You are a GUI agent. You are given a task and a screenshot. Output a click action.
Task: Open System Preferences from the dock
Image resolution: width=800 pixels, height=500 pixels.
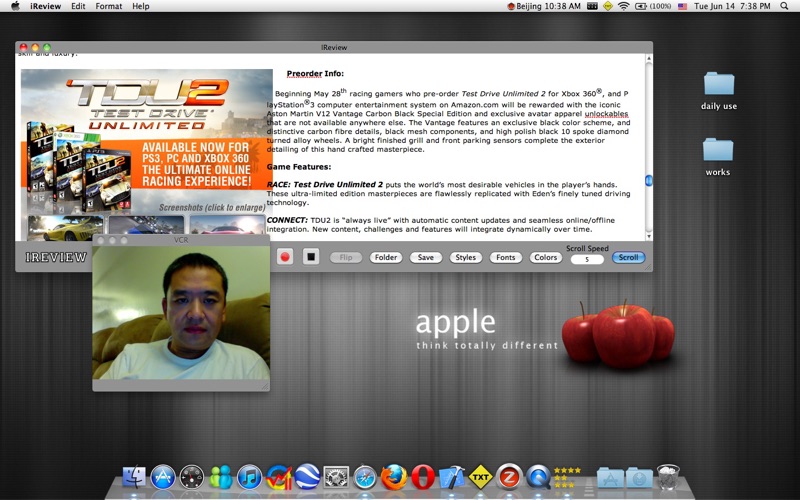point(336,477)
